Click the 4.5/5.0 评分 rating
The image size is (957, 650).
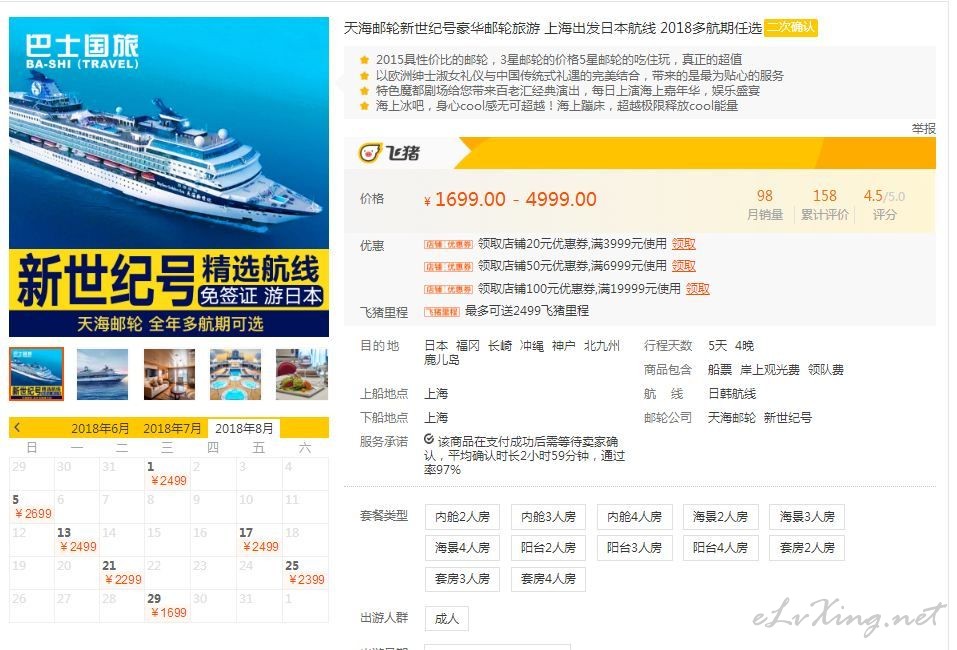click(x=884, y=204)
